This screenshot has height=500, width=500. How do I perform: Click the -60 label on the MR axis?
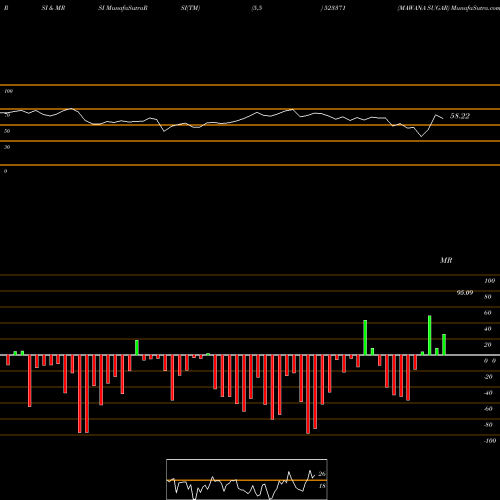[x=488, y=409]
